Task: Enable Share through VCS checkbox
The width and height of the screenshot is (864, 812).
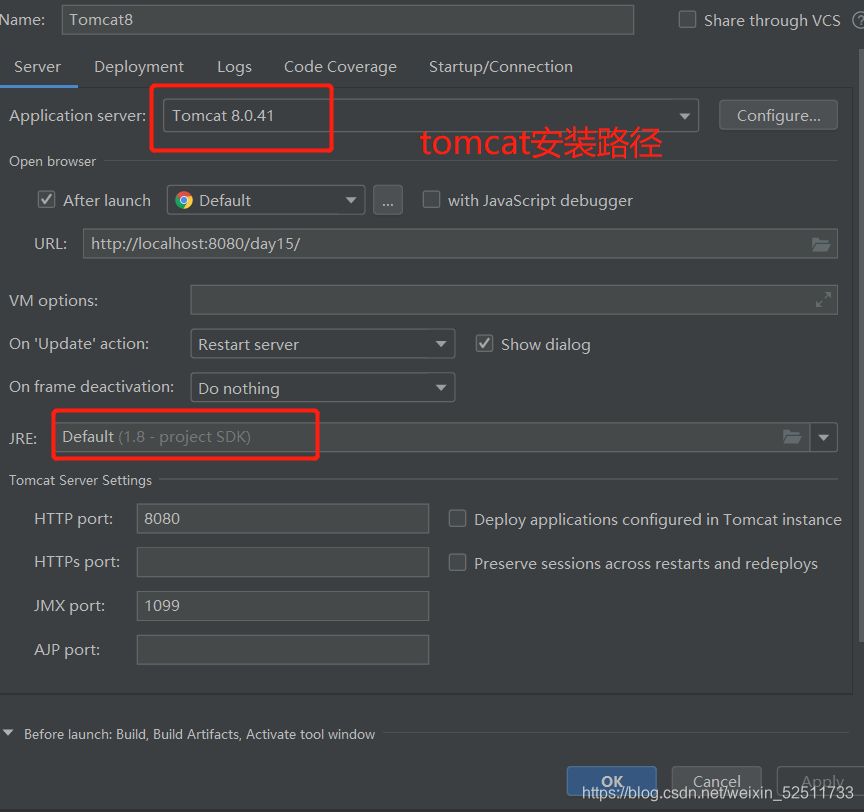Action: [687, 19]
